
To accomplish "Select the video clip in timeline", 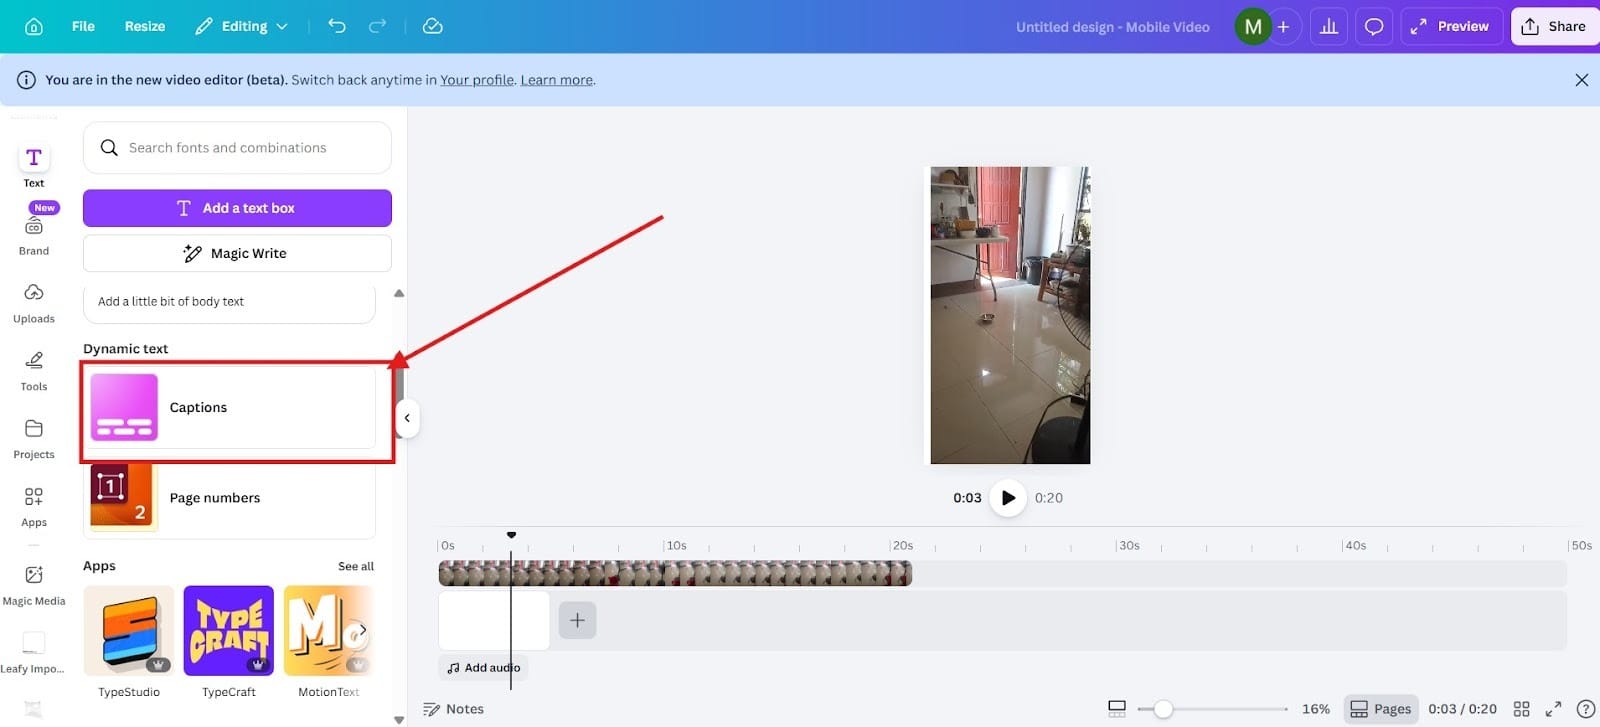I will pos(675,573).
